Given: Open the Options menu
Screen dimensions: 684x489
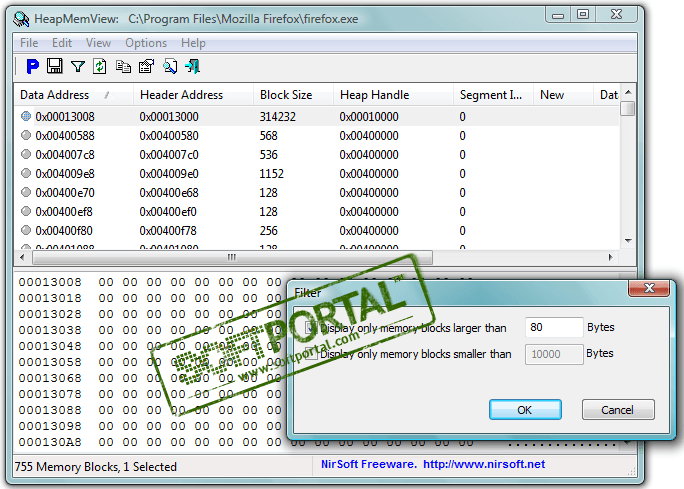Looking at the screenshot, I should 146,43.
